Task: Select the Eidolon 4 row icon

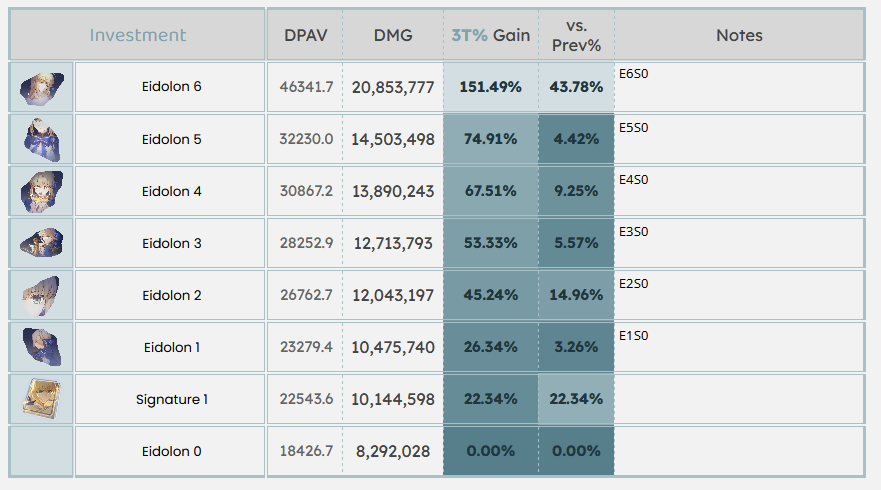Action: (x=42, y=191)
